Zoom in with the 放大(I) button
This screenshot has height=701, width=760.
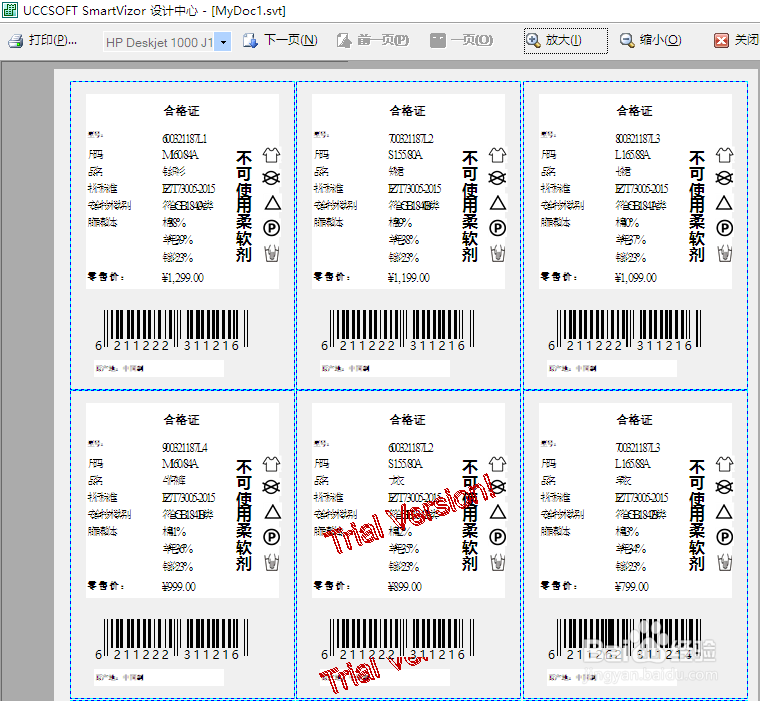point(565,41)
